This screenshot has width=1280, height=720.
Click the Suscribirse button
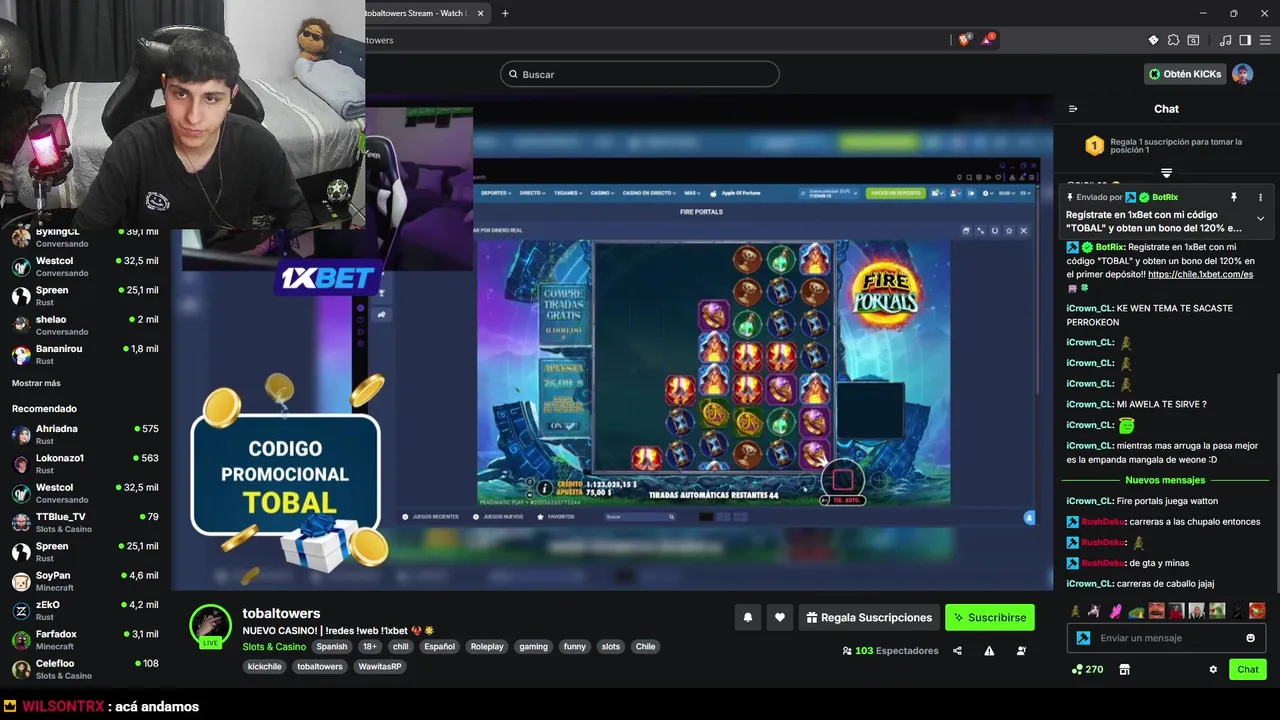990,618
